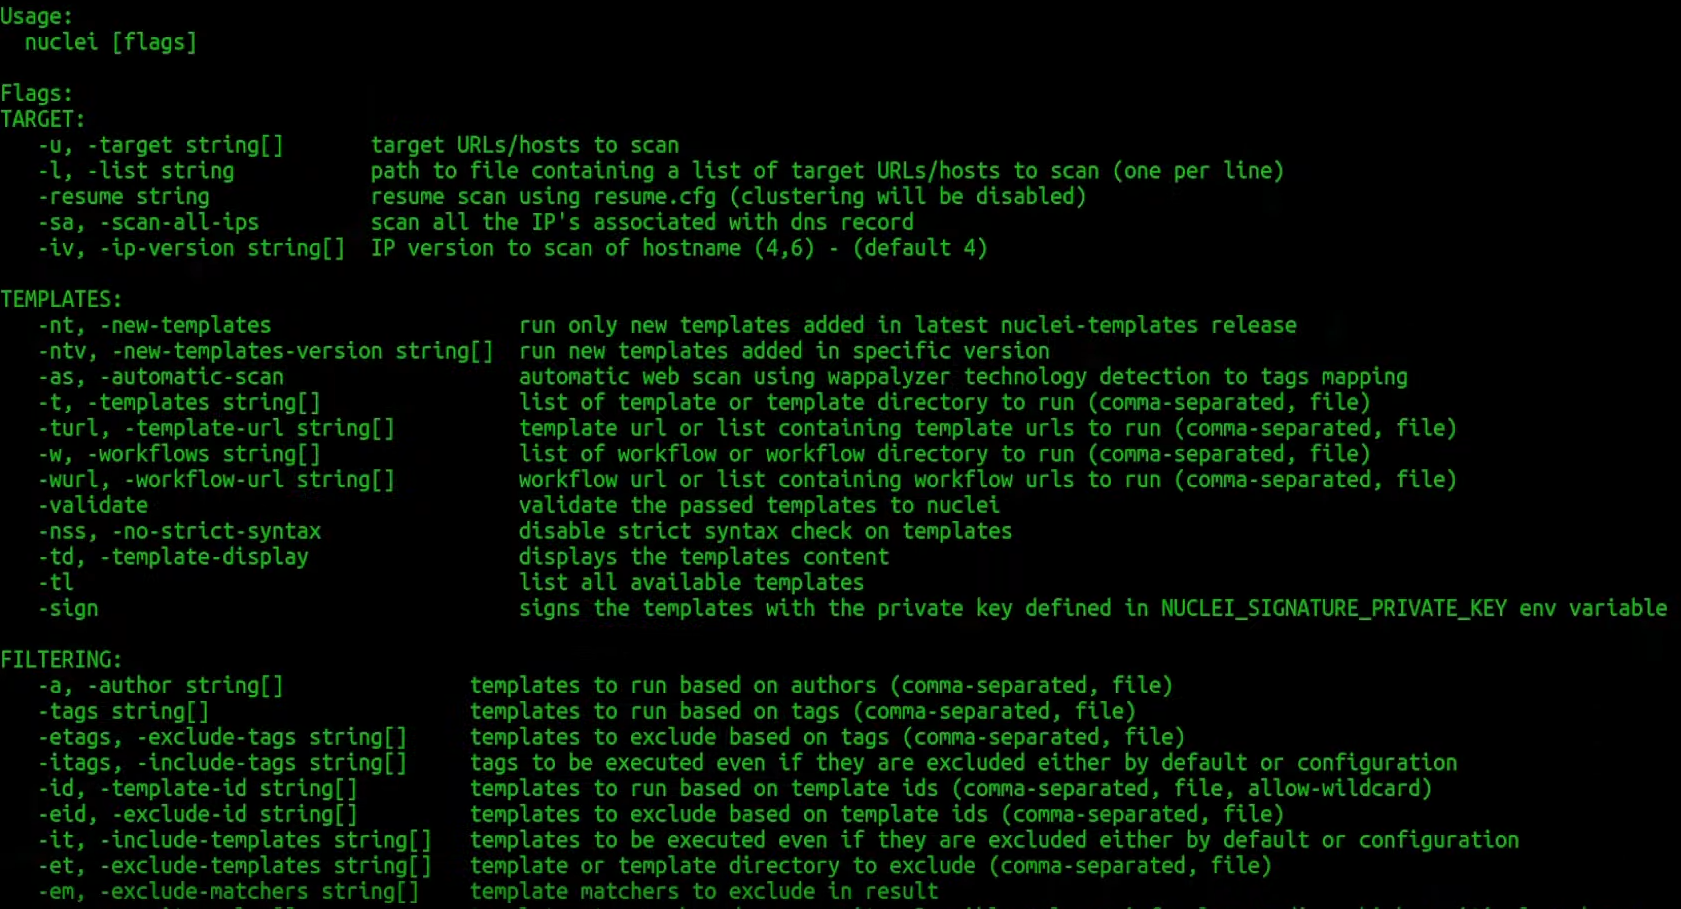This screenshot has width=1681, height=909.
Task: Click the "-as, -automatic-scan" flag
Action: (160, 377)
